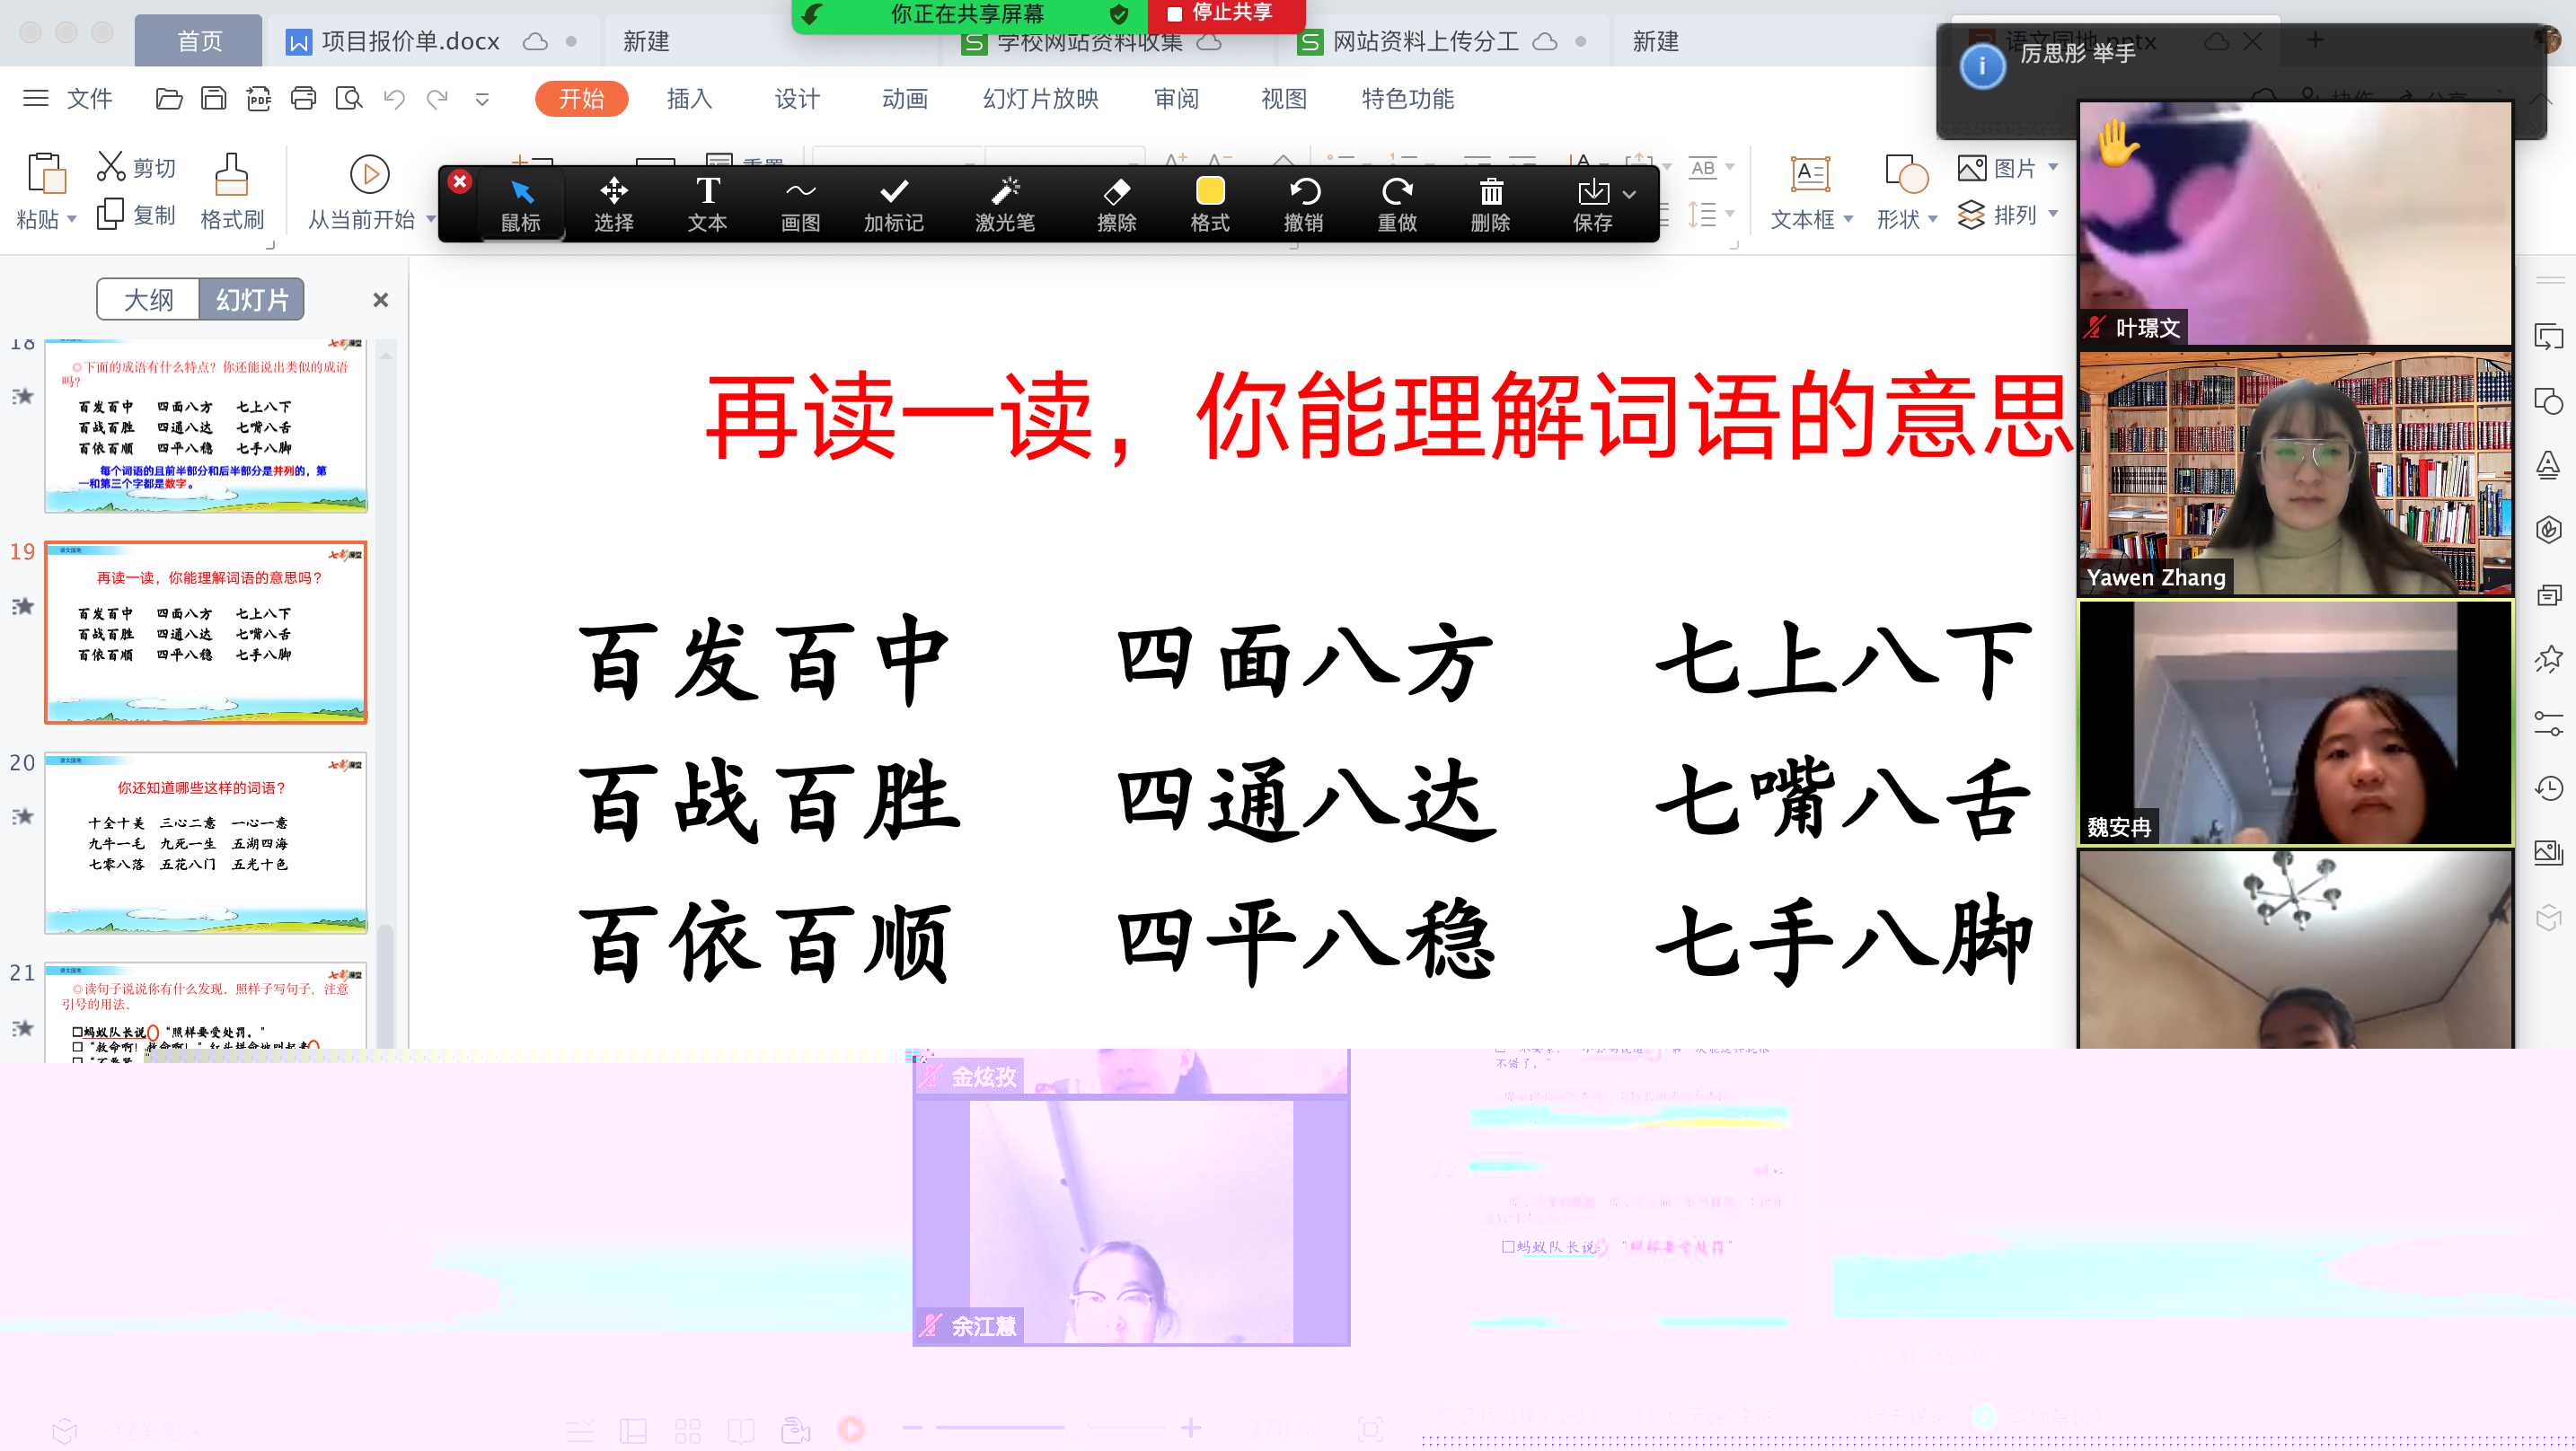
Task: Undo annotation with 撤销
Action: tap(1303, 205)
